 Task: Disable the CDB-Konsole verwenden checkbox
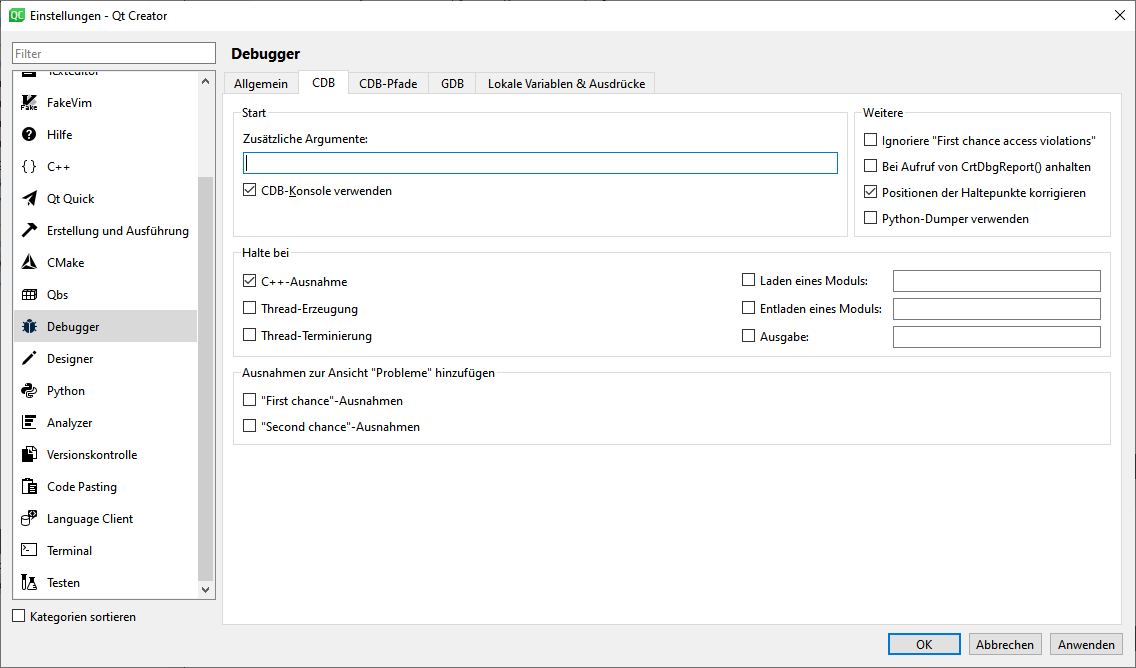point(250,190)
